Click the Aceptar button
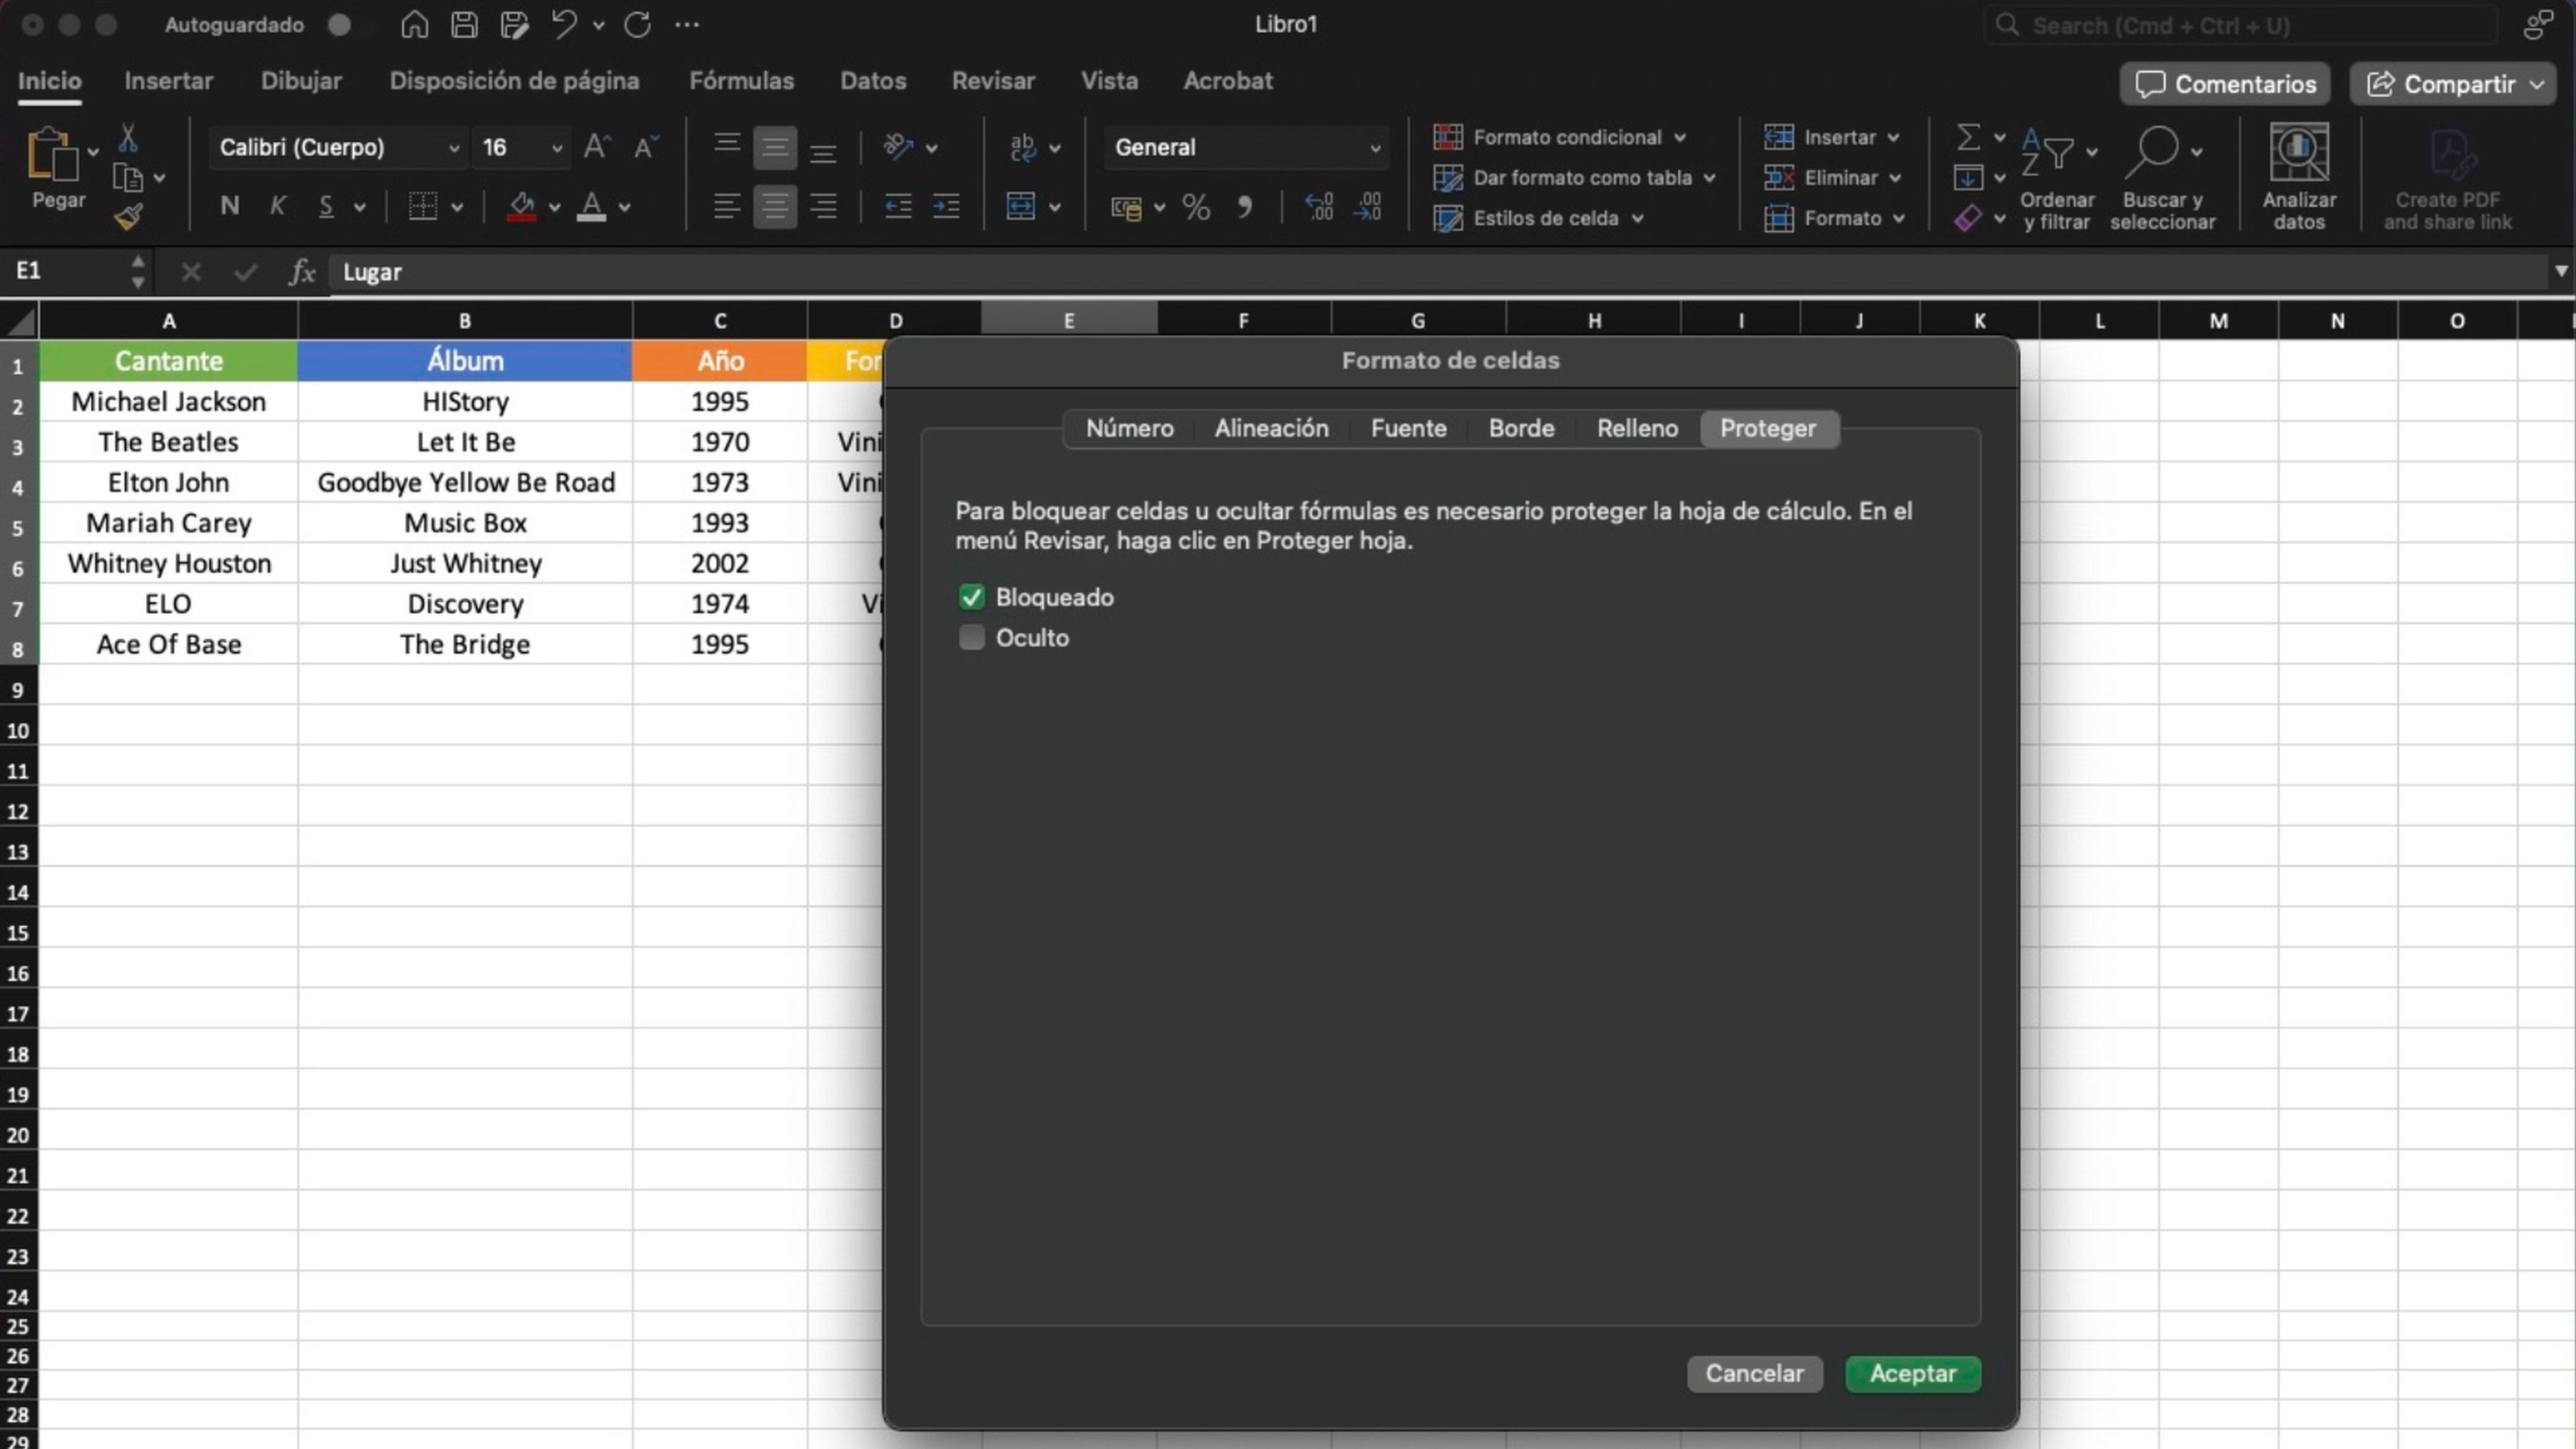Screen dimensions: 2576x1449 click(1912, 1374)
